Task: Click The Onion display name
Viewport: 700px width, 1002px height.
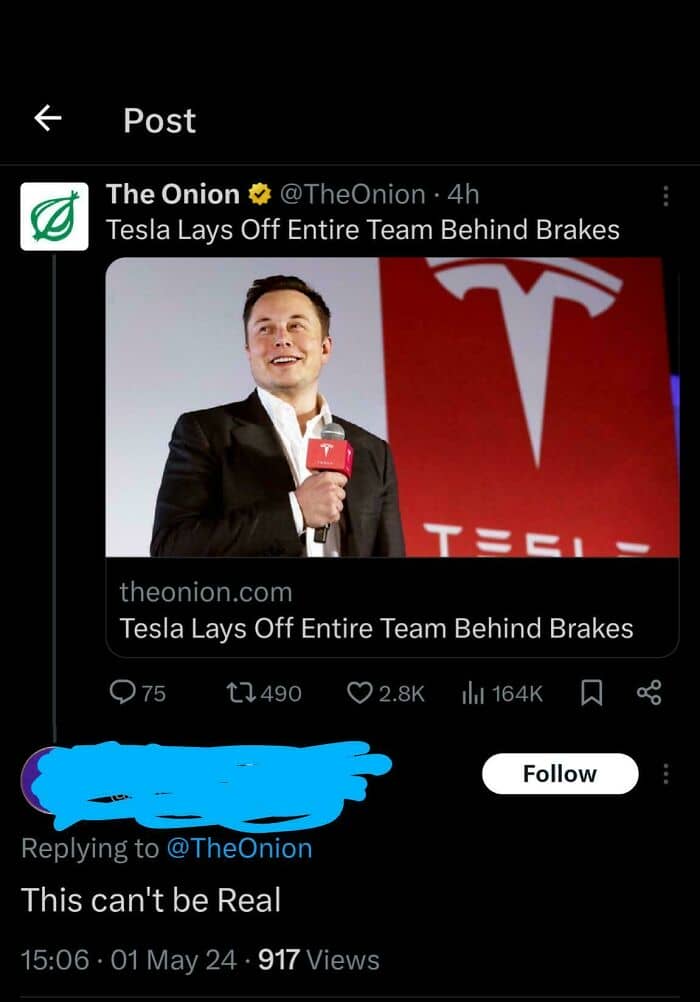Action: coord(173,194)
